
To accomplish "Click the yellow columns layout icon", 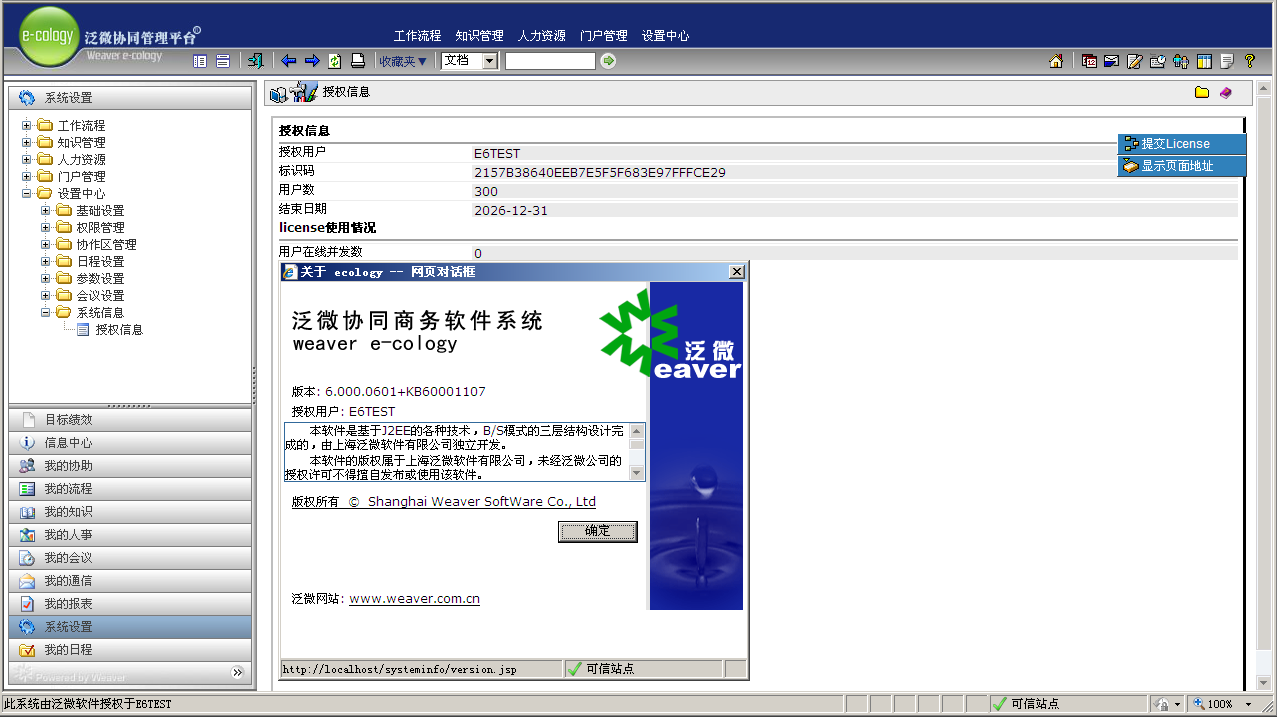I will pyautogui.click(x=1204, y=61).
